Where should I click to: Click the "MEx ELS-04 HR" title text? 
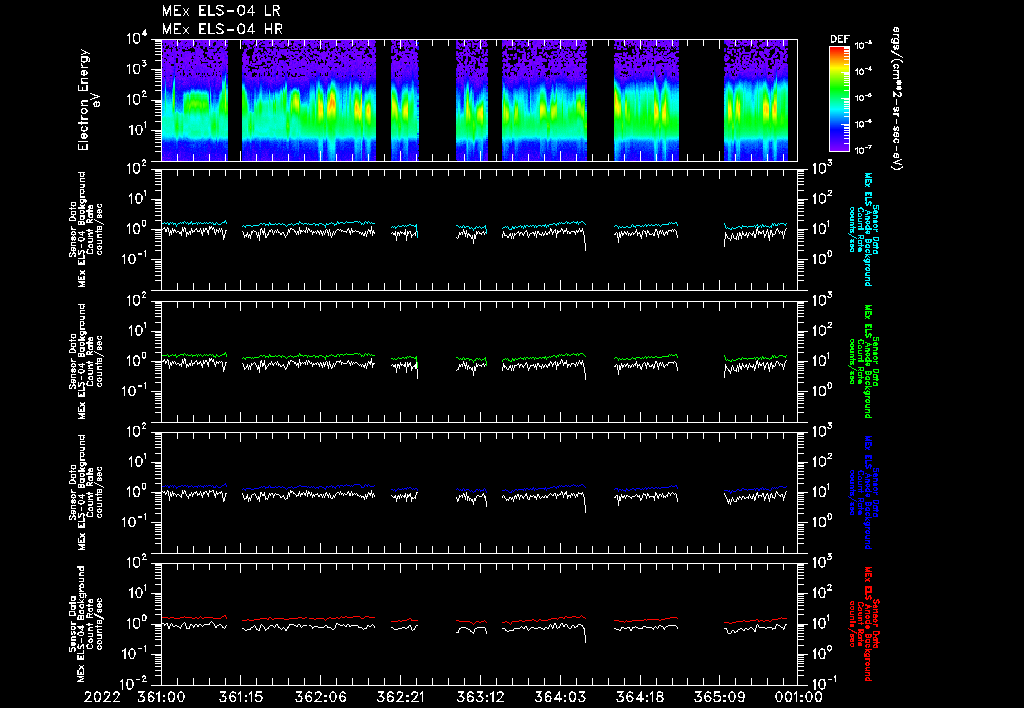(222, 29)
